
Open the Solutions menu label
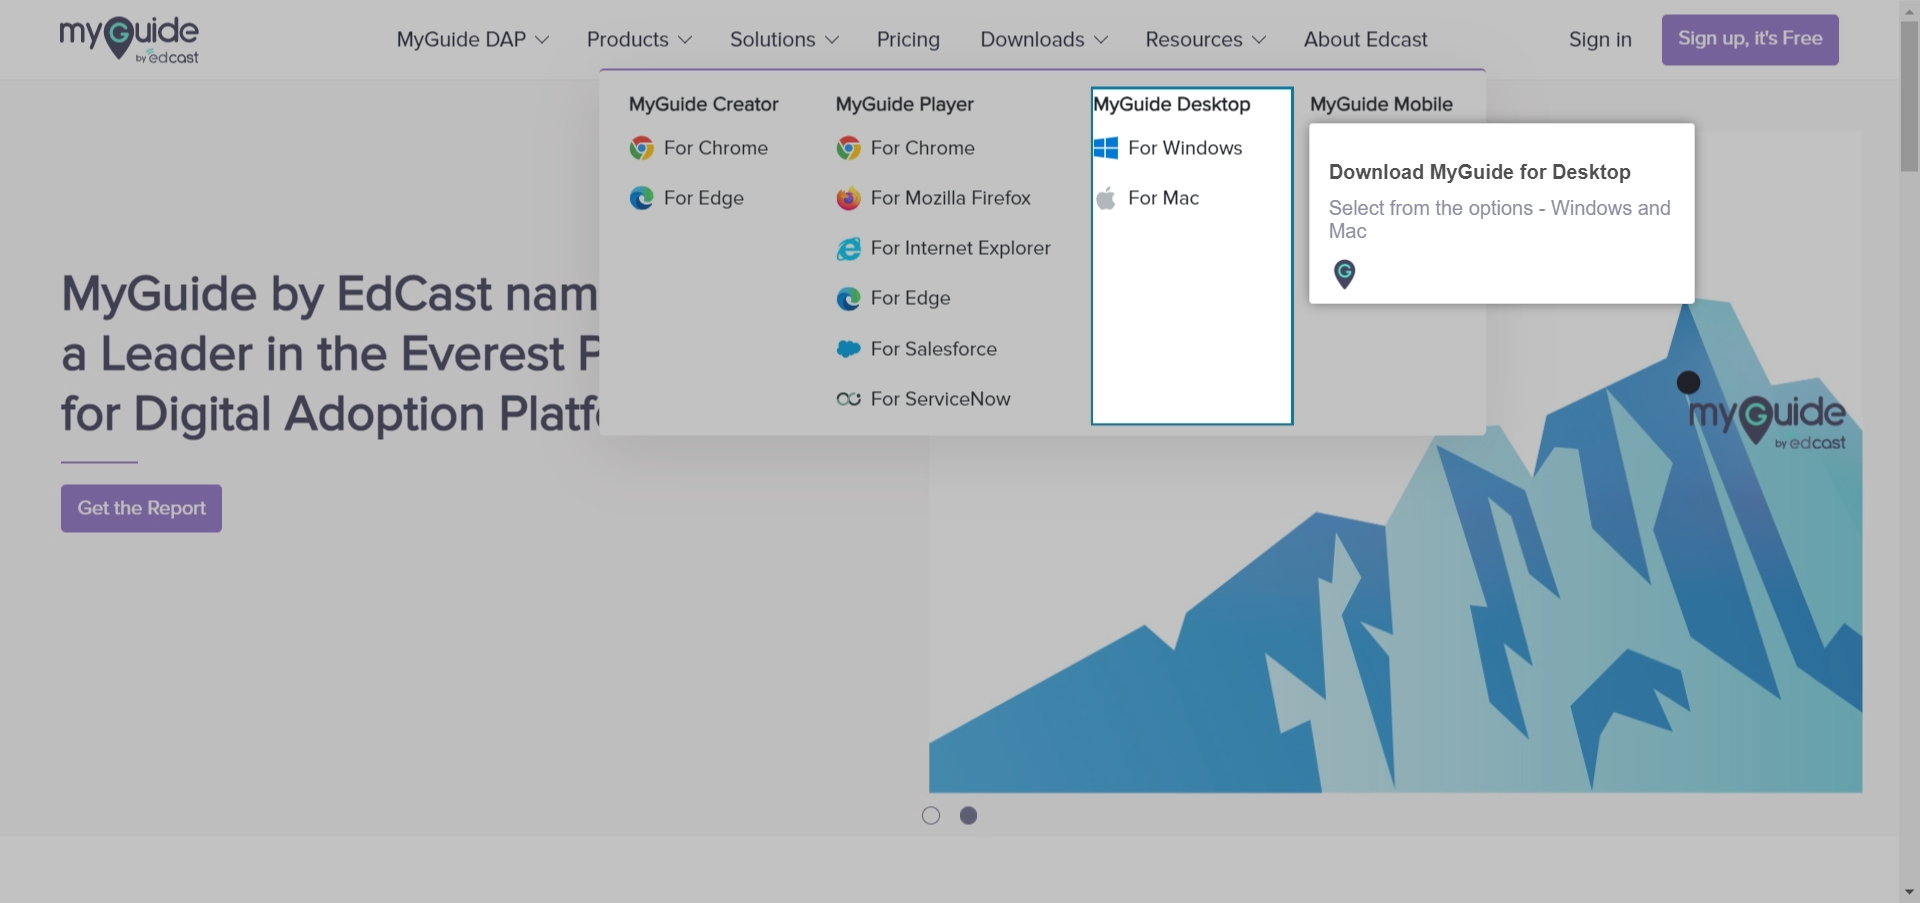pyautogui.click(x=772, y=39)
